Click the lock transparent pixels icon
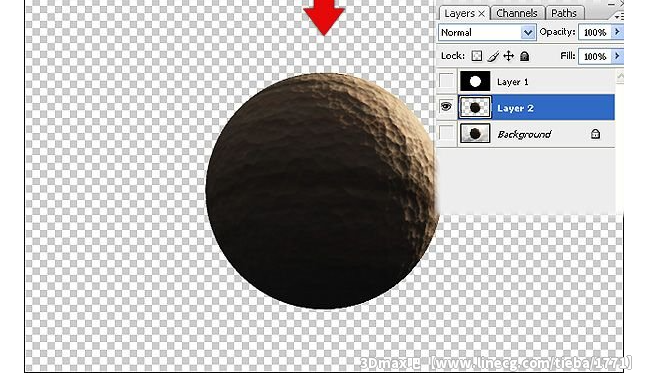This screenshot has width=672, height=382. [x=477, y=56]
